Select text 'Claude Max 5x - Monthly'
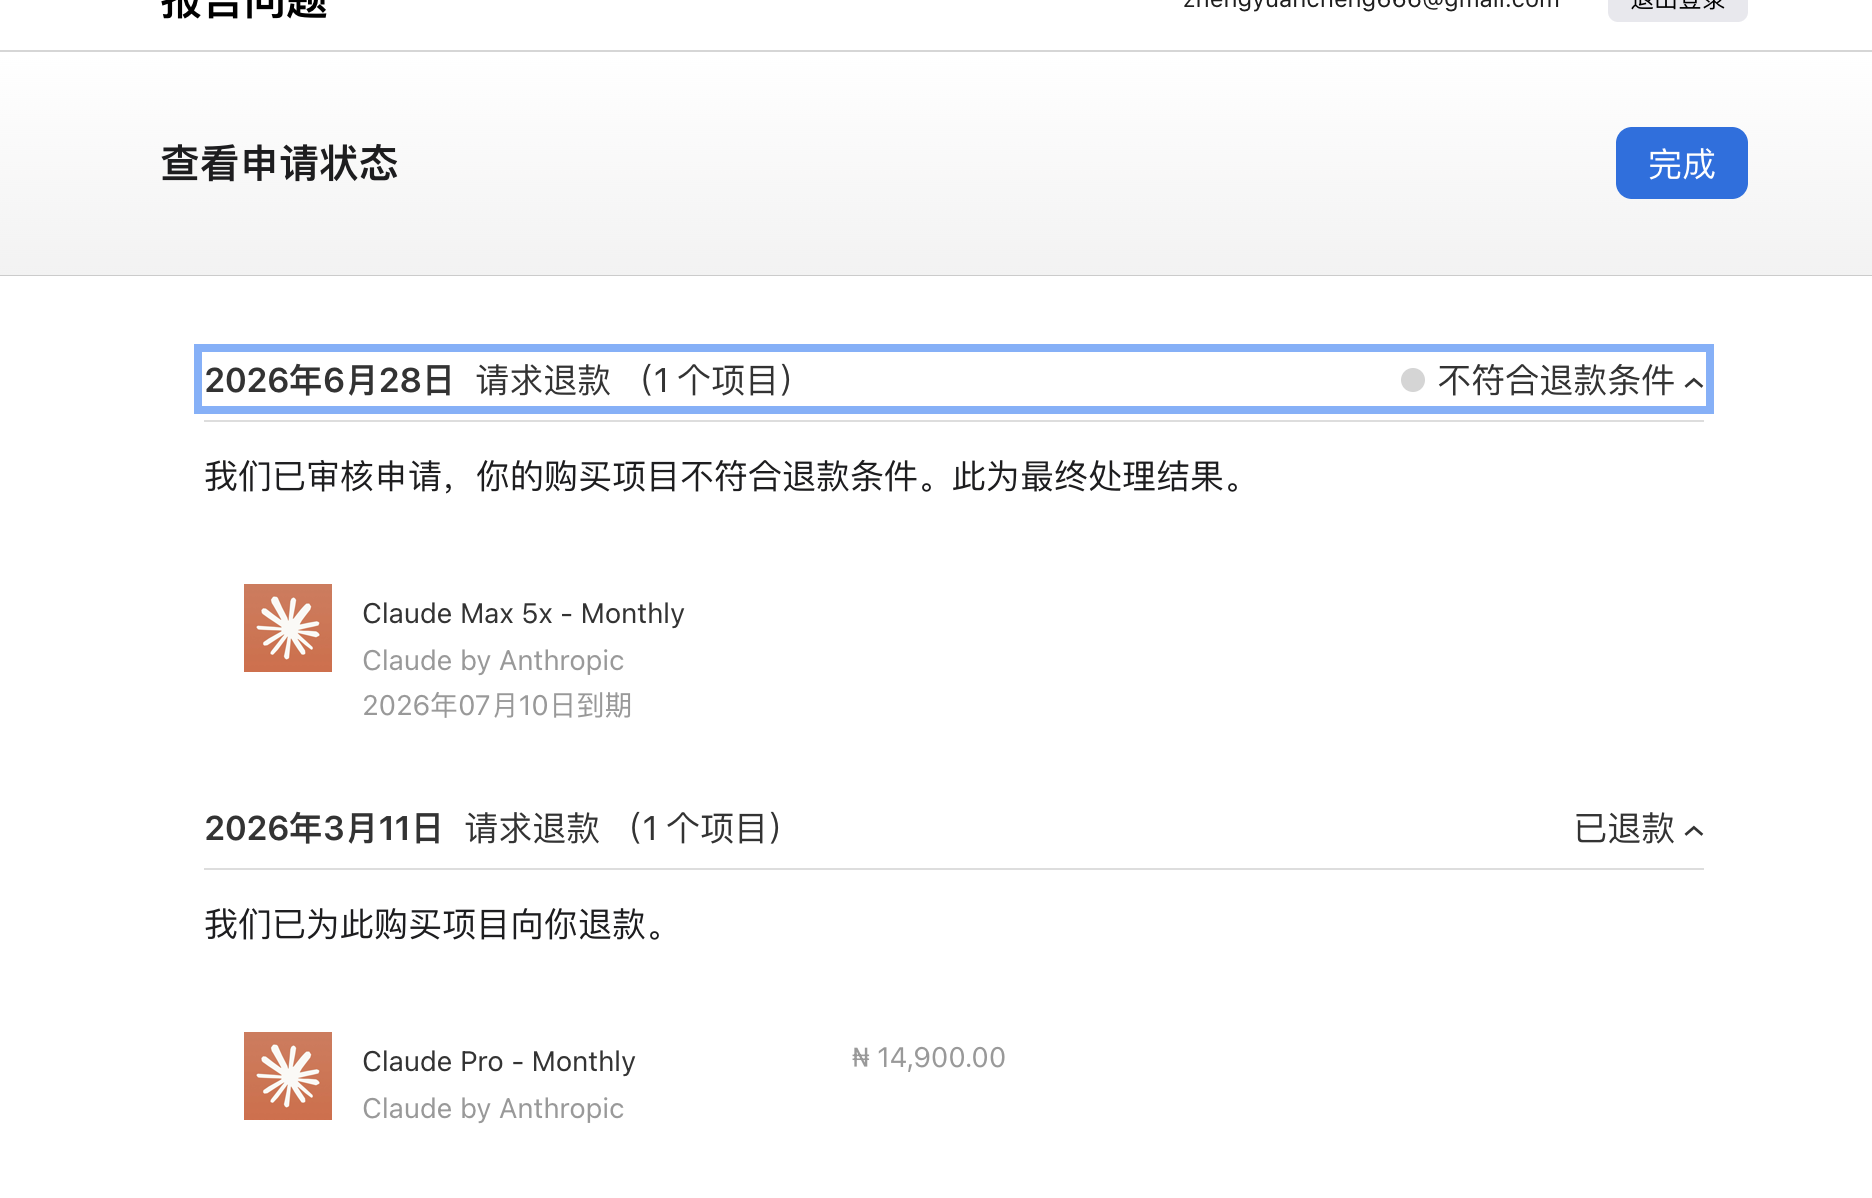Screen dimensions: 1872x1198 point(523,613)
